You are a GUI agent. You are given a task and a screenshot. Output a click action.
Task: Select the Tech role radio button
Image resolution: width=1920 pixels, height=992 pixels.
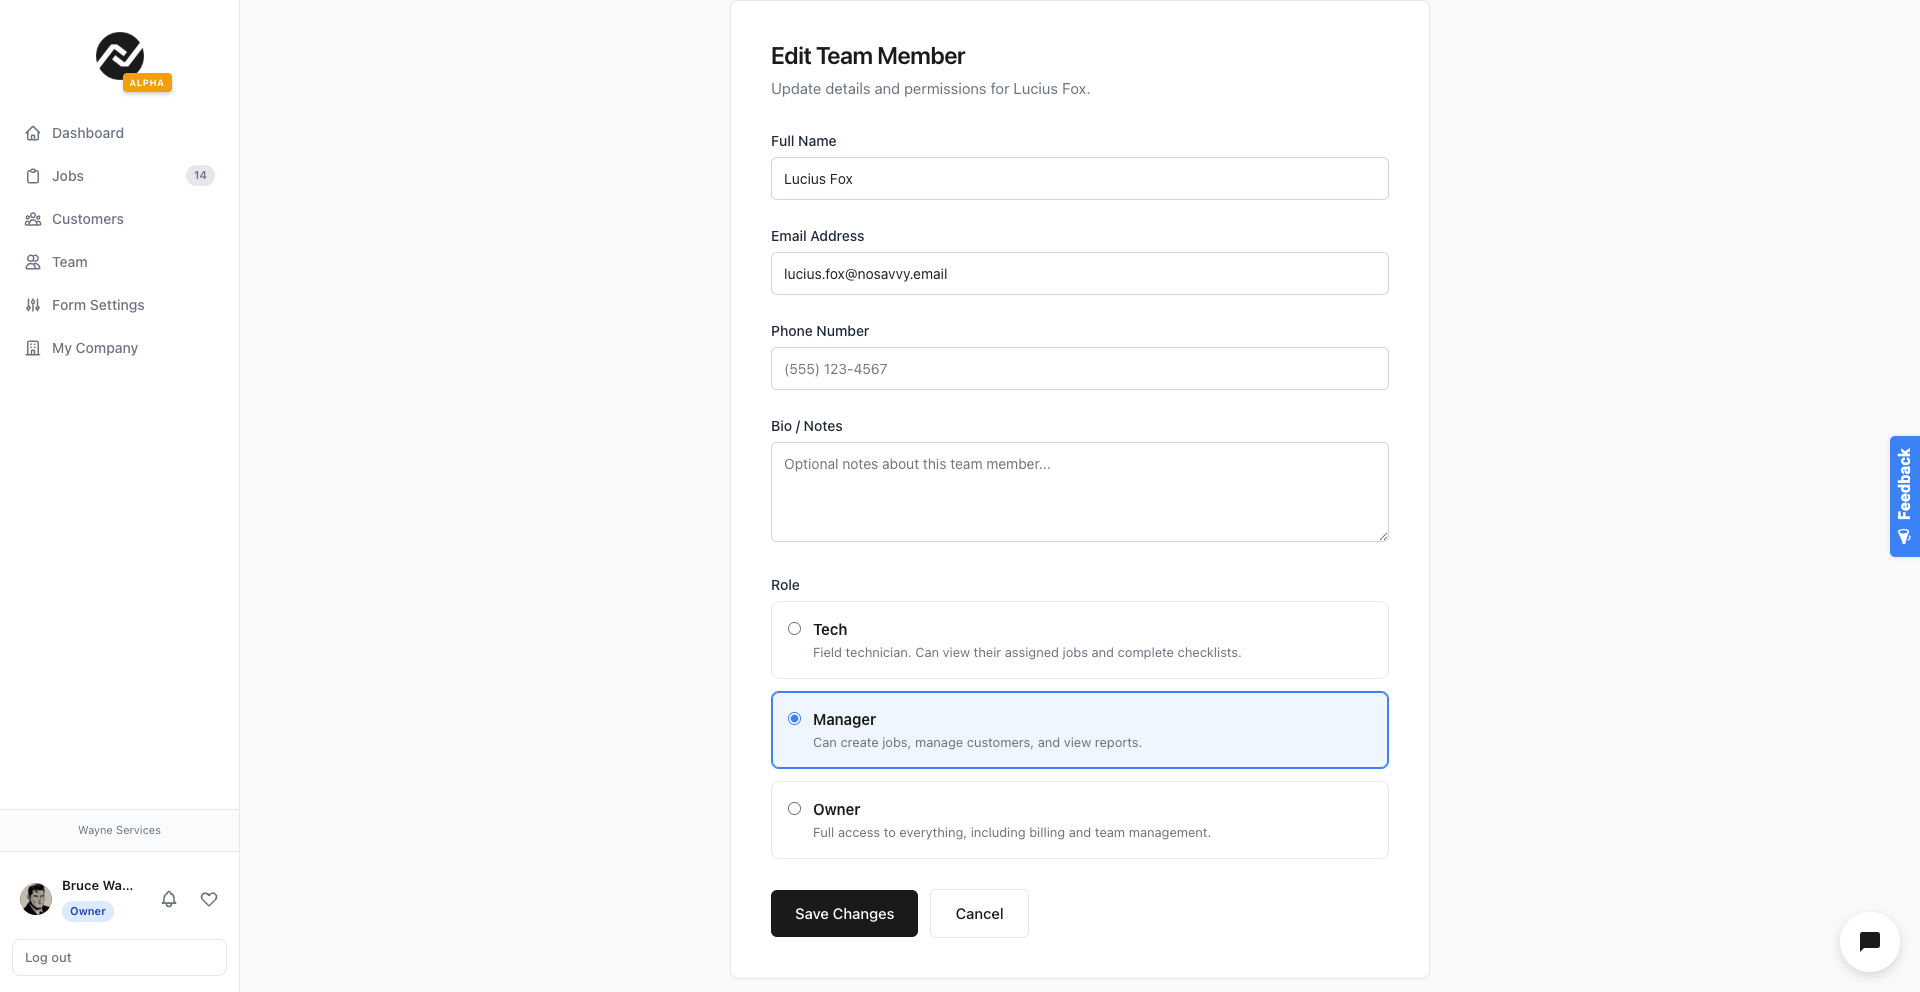(795, 629)
